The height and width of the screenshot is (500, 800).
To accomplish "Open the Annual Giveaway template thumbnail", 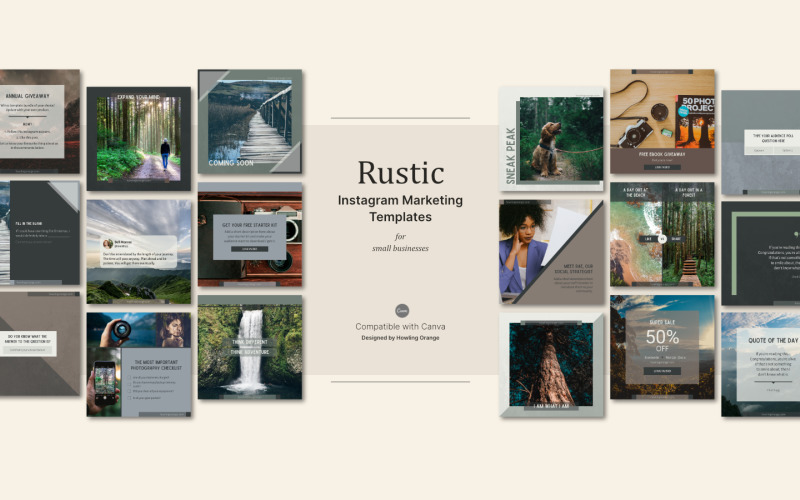I will coord(40,121).
